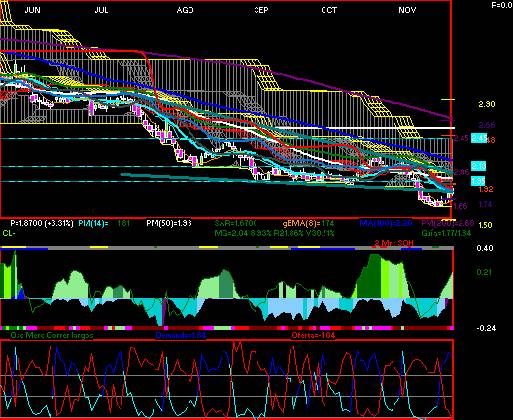Click the magenta 2.06 price label
The image size is (513, 420).
(462, 172)
